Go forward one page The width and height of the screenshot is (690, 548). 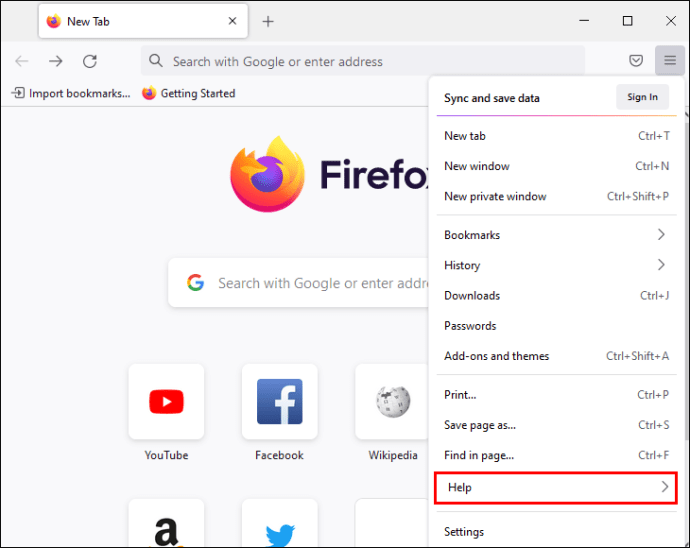point(55,61)
